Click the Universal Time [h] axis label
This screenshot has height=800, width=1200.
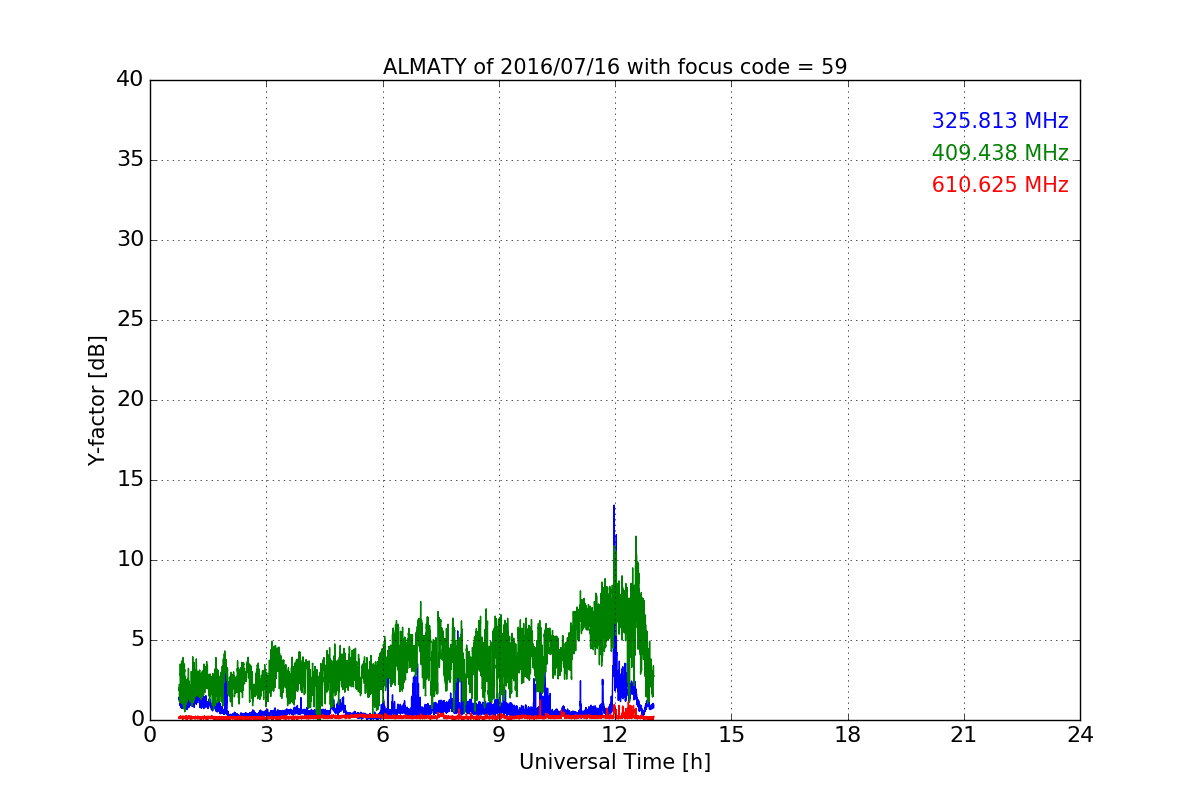[615, 762]
